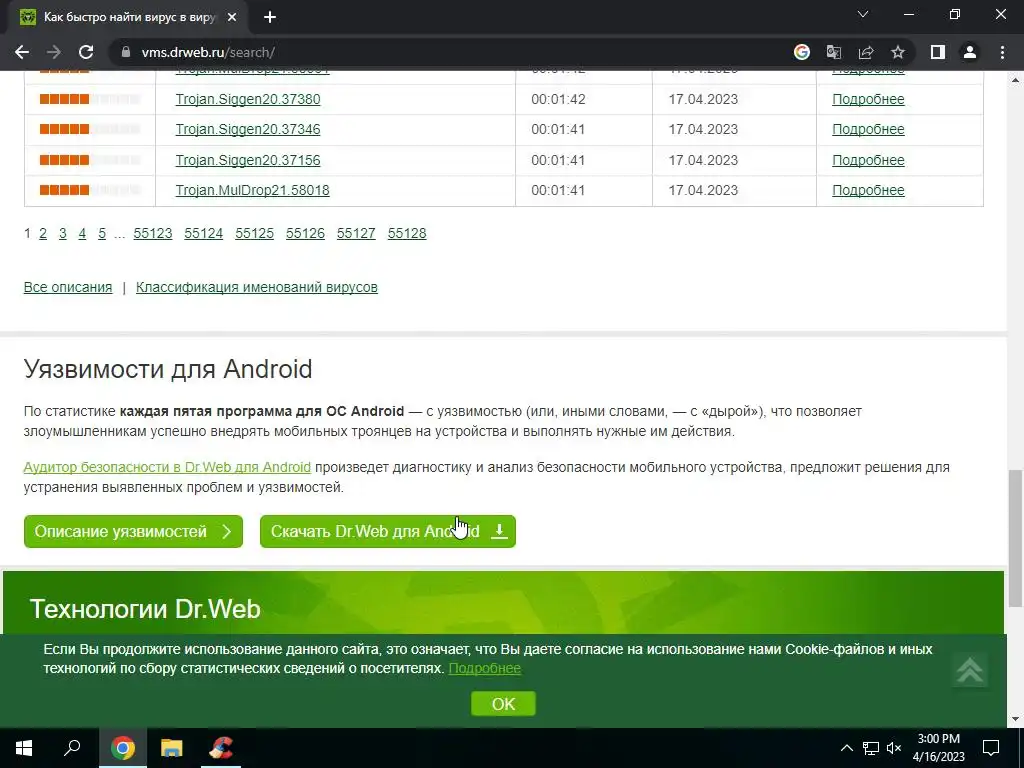Click Подробнее in Trojan.Siggen20.37380 row
This screenshot has height=768, width=1024.
pos(868,99)
